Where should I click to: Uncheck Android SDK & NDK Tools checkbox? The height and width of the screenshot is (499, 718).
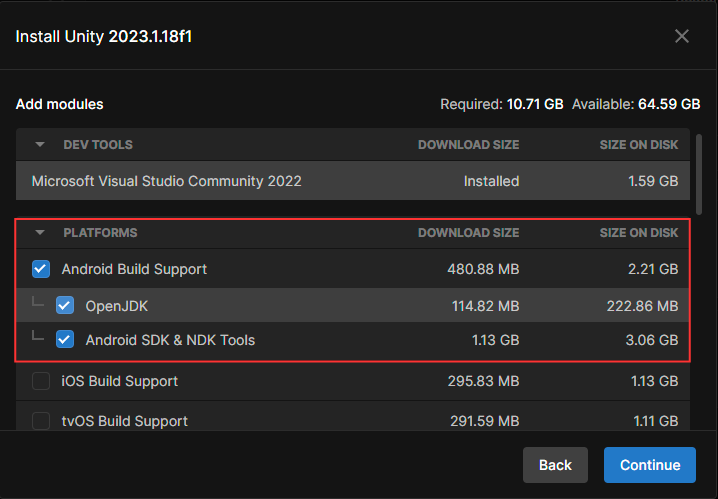click(65, 340)
